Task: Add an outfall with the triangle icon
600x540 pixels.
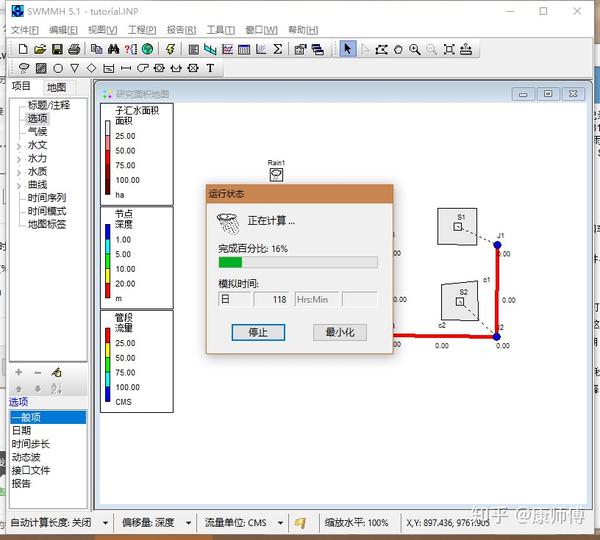Action: coord(75,68)
